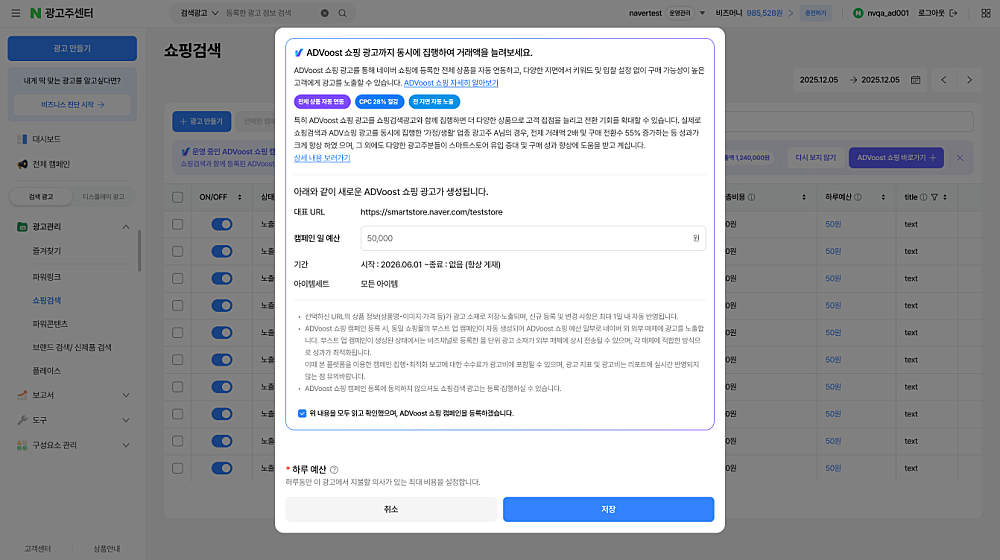Click the ADVoost 쇼핑 바로가기 button
The width and height of the screenshot is (1000, 560).
point(896,158)
